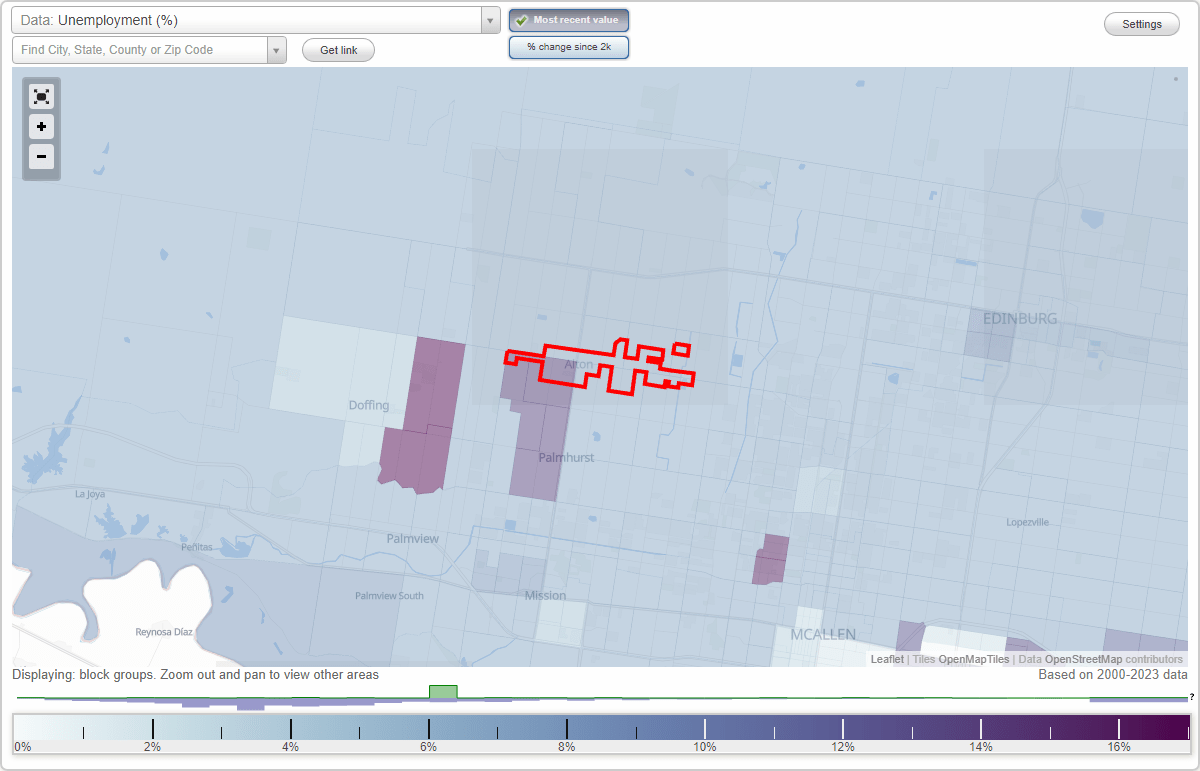Screen dimensions: 1200x771
Task: Select the green highlighted histogram bar
Action: (x=443, y=691)
